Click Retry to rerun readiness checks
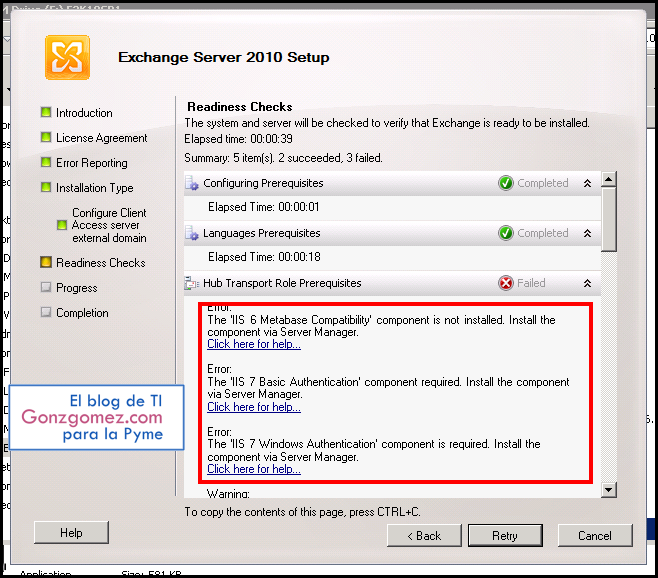This screenshot has height=578, width=658. (x=505, y=536)
